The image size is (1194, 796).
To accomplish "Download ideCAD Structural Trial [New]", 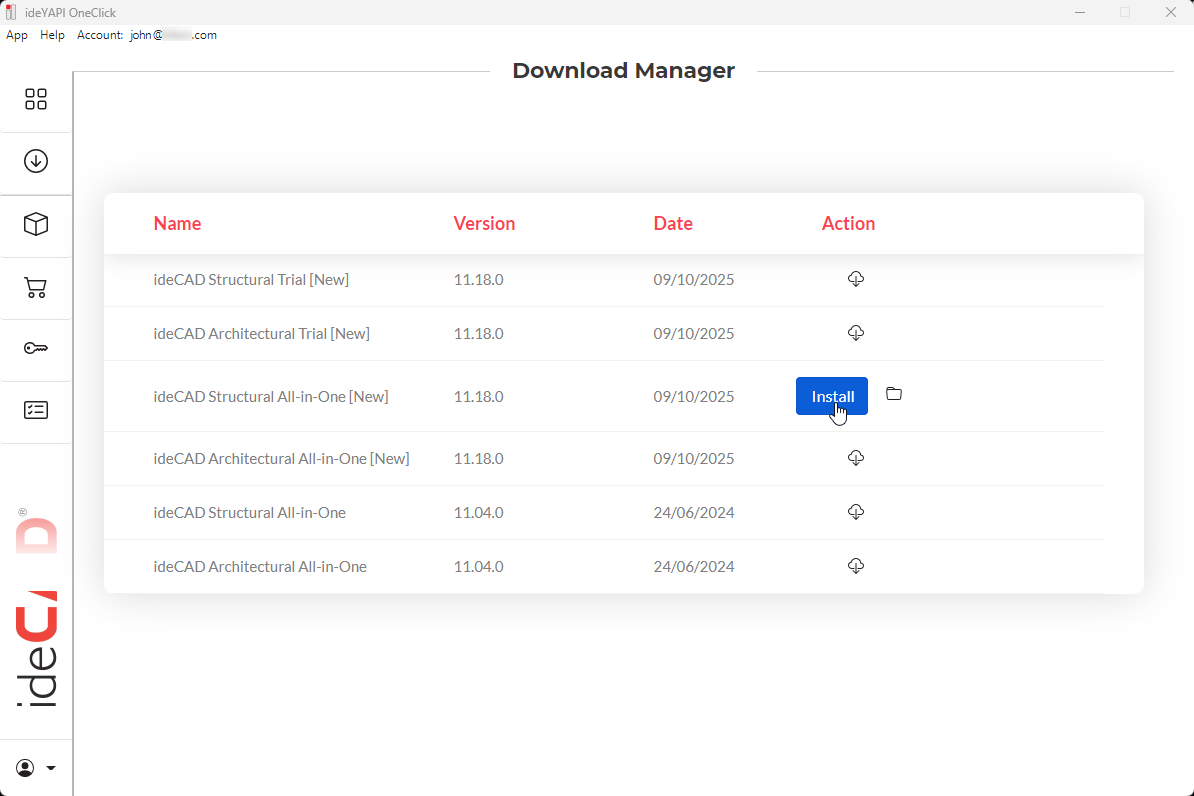I will [x=855, y=279].
